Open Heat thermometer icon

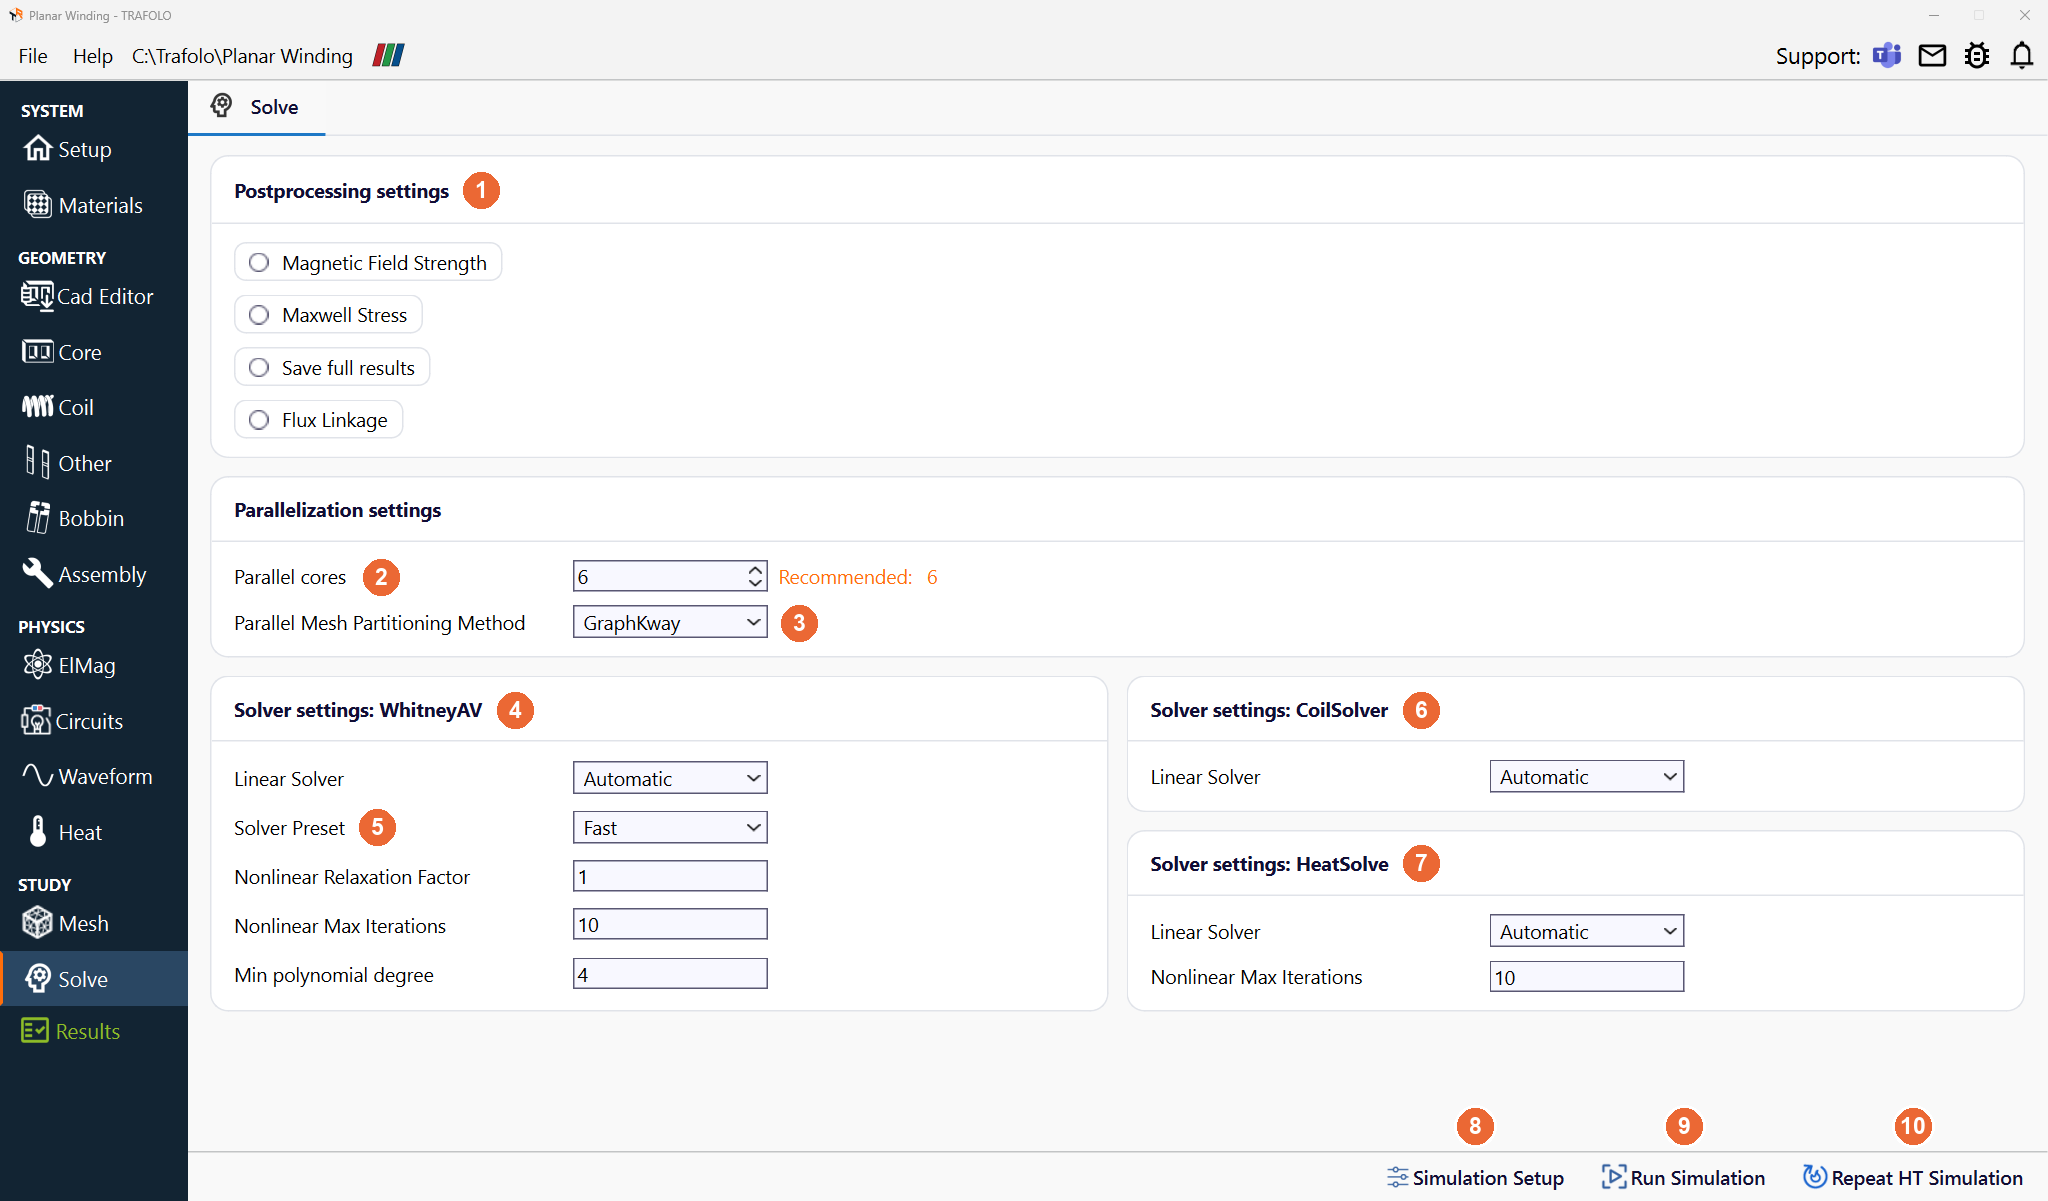(38, 831)
